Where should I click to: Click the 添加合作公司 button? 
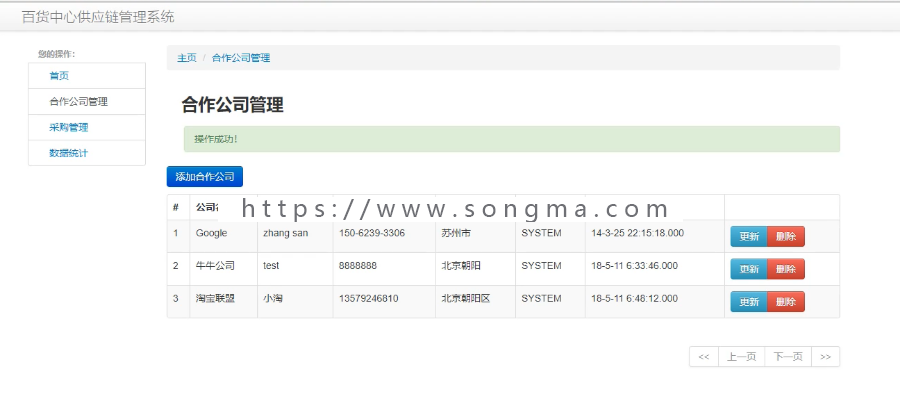[x=205, y=177]
